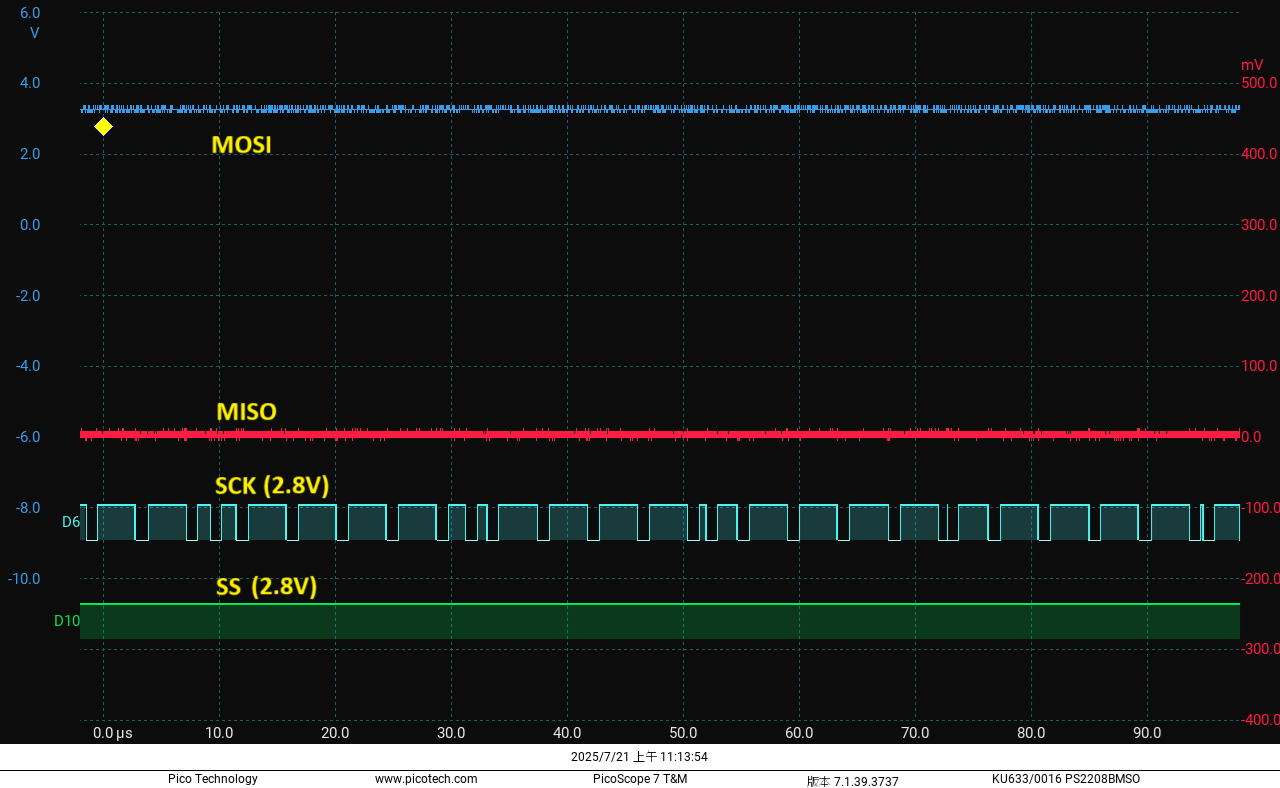Image resolution: width=1280 pixels, height=788 pixels.
Task: Click the KU633/0016 PS2208BMSO device text
Action: coord(1066,779)
